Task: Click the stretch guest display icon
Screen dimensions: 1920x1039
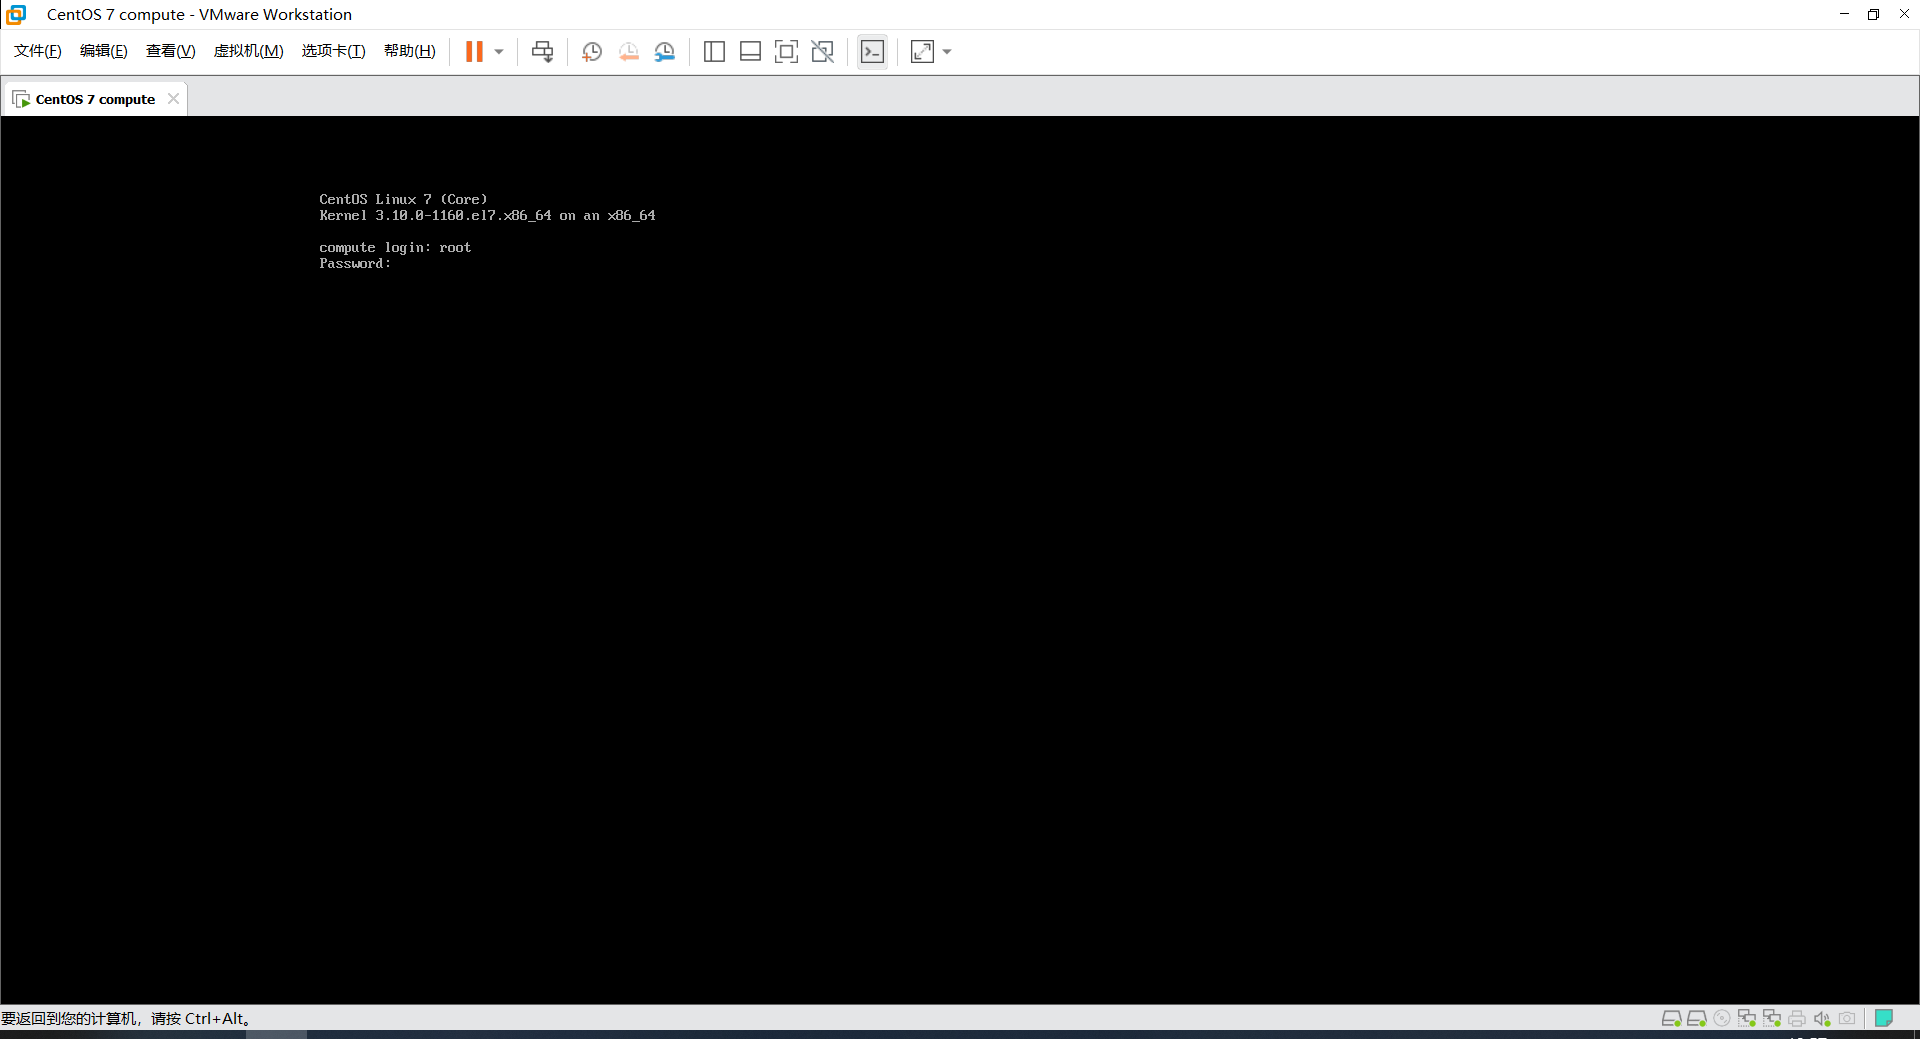Action: click(x=922, y=52)
